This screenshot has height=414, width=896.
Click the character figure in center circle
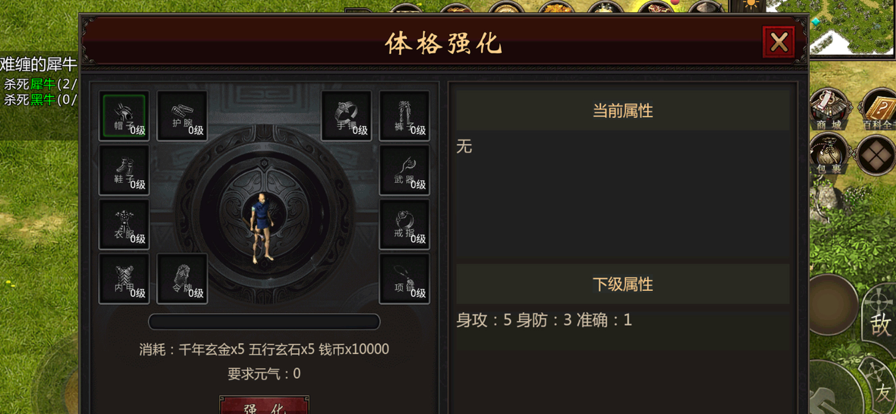coord(263,228)
